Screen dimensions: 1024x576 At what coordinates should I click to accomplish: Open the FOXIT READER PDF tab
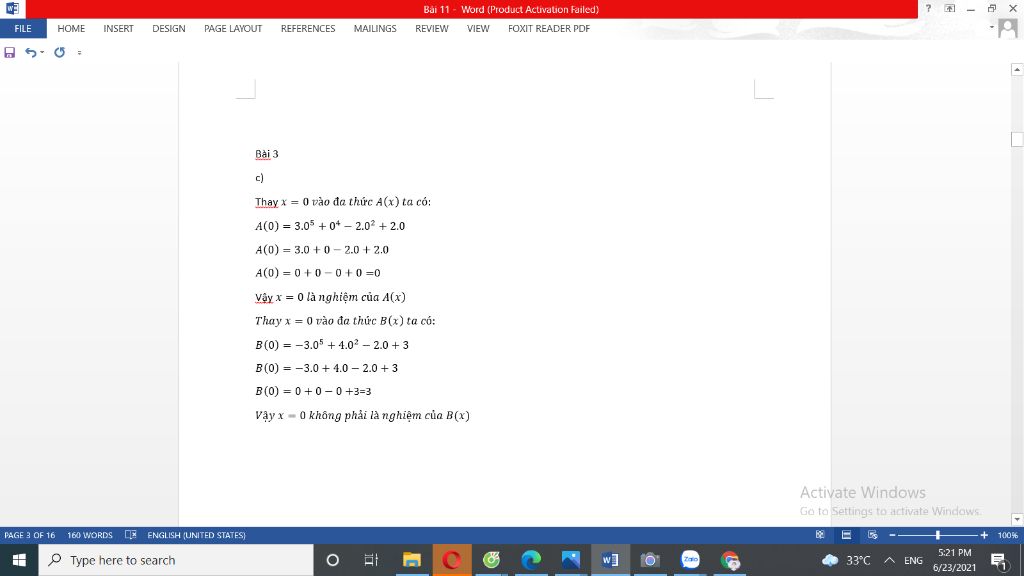point(549,29)
